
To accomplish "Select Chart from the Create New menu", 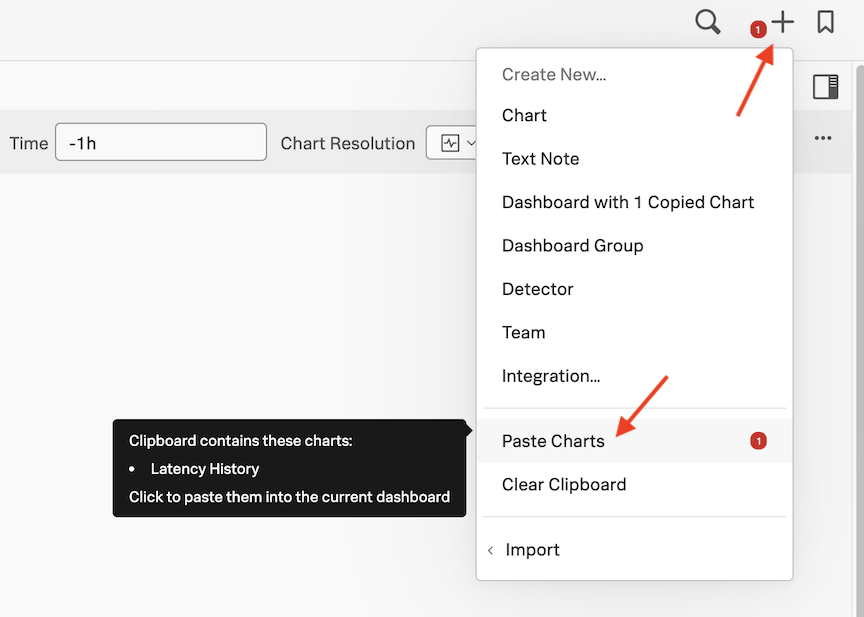I will (x=524, y=115).
